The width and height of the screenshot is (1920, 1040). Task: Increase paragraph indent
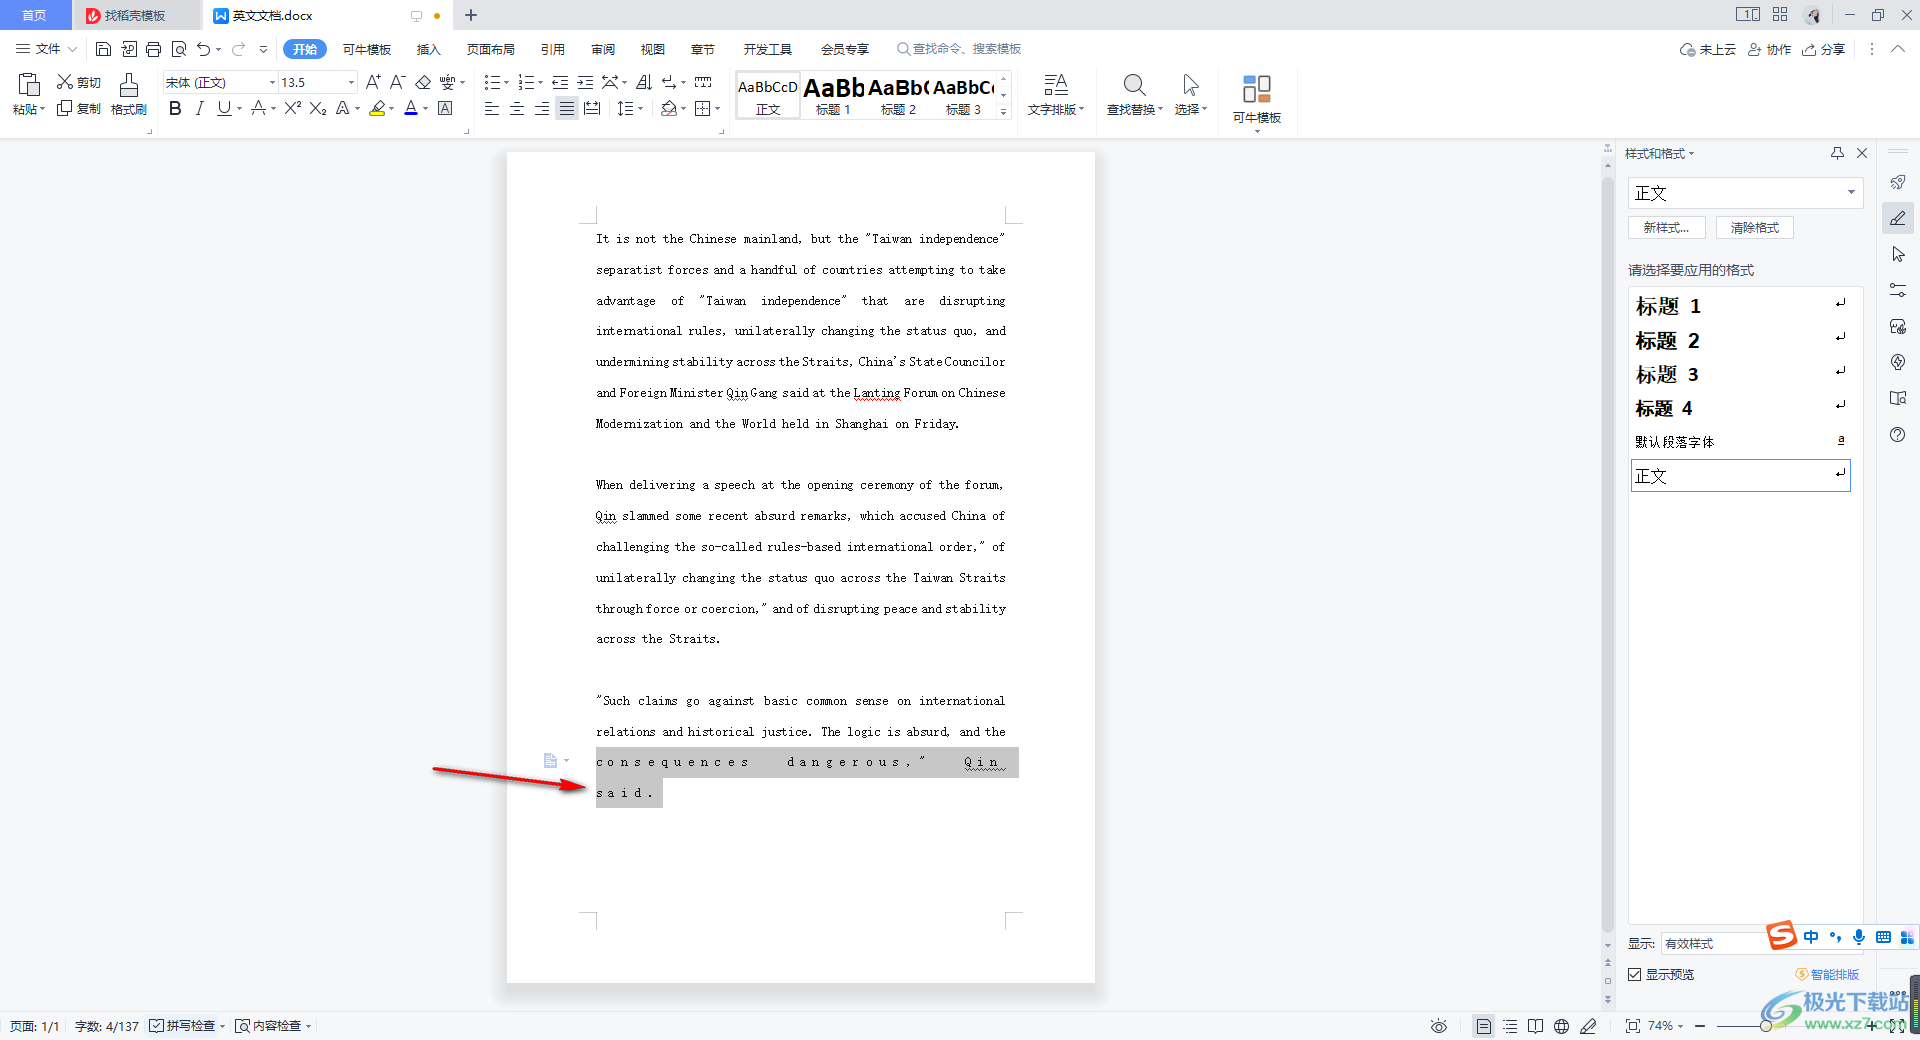pos(585,82)
